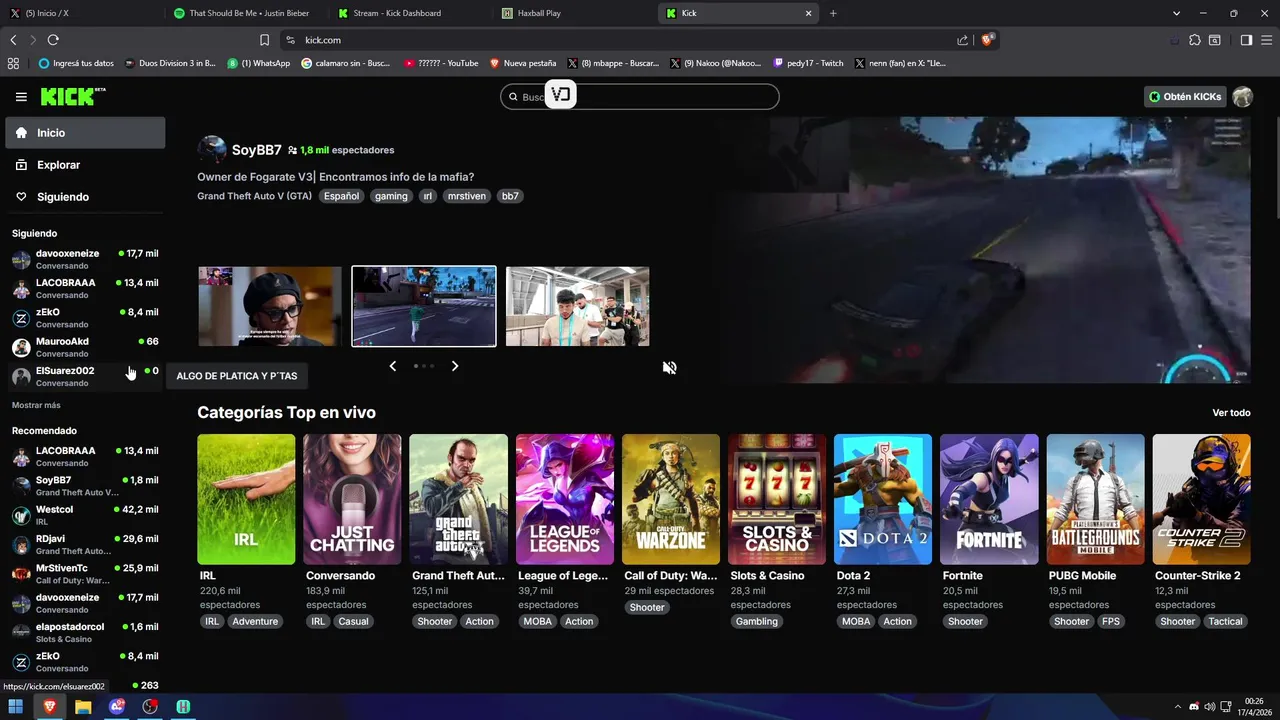
Task: Toggle the browser sidebar panel icon
Action: click(x=1246, y=40)
